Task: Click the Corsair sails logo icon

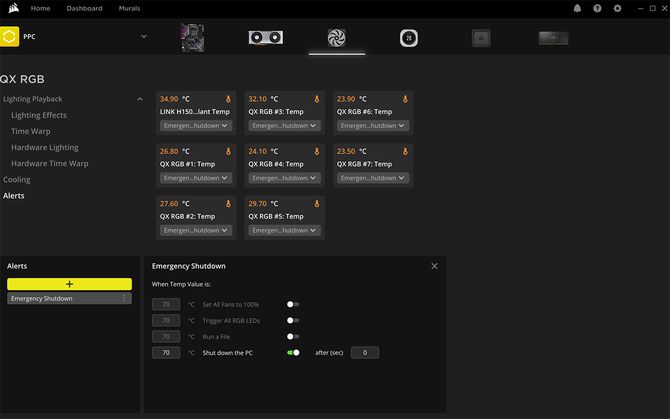Action: 14,8
